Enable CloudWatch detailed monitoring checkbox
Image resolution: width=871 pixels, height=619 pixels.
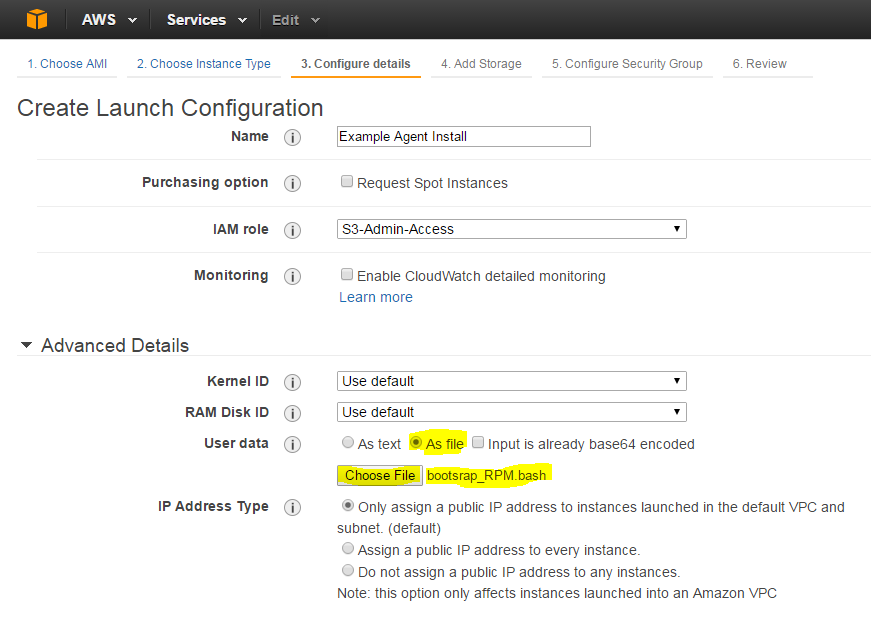coord(347,274)
